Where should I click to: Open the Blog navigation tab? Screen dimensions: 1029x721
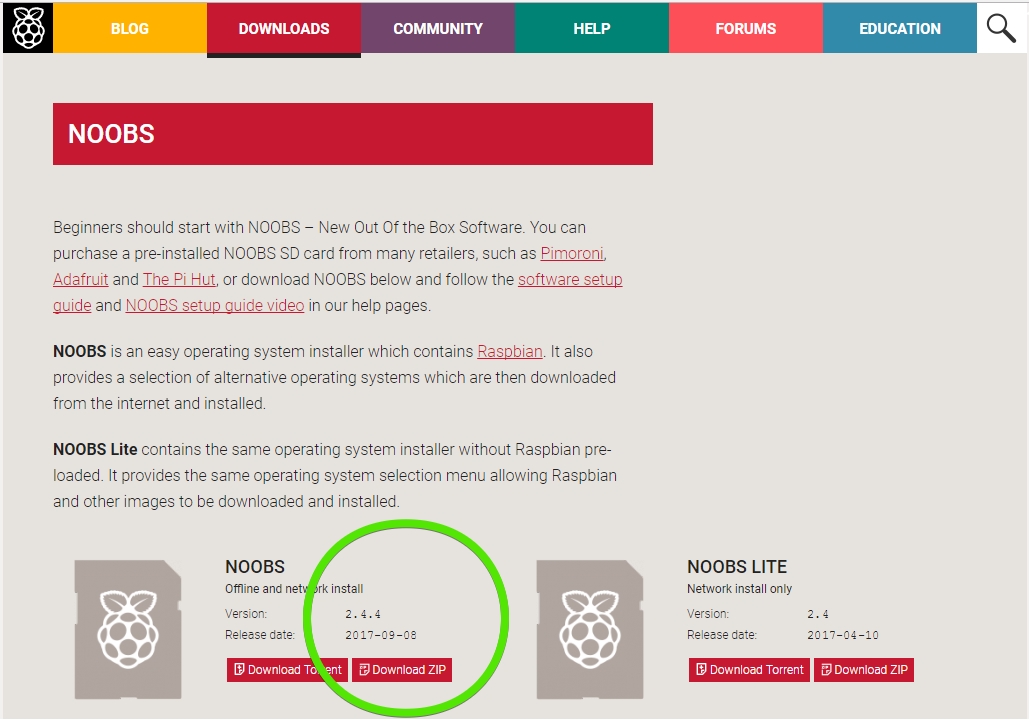click(130, 28)
